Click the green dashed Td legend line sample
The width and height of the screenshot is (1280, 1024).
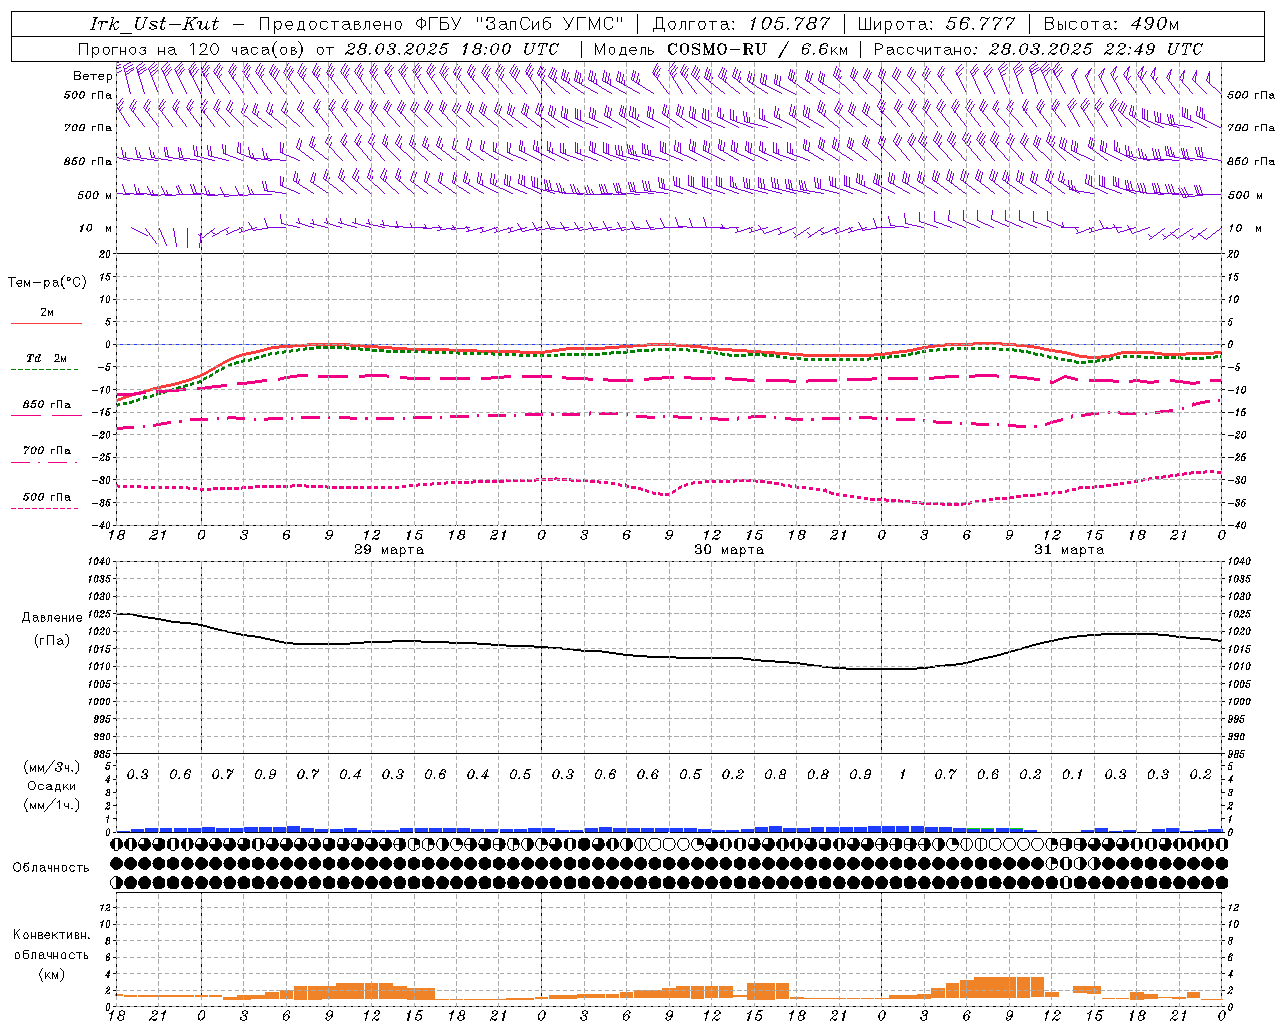click(x=45, y=370)
